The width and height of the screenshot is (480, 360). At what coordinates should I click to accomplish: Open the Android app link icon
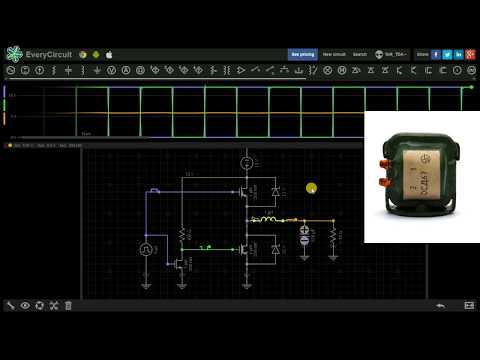pos(96,55)
